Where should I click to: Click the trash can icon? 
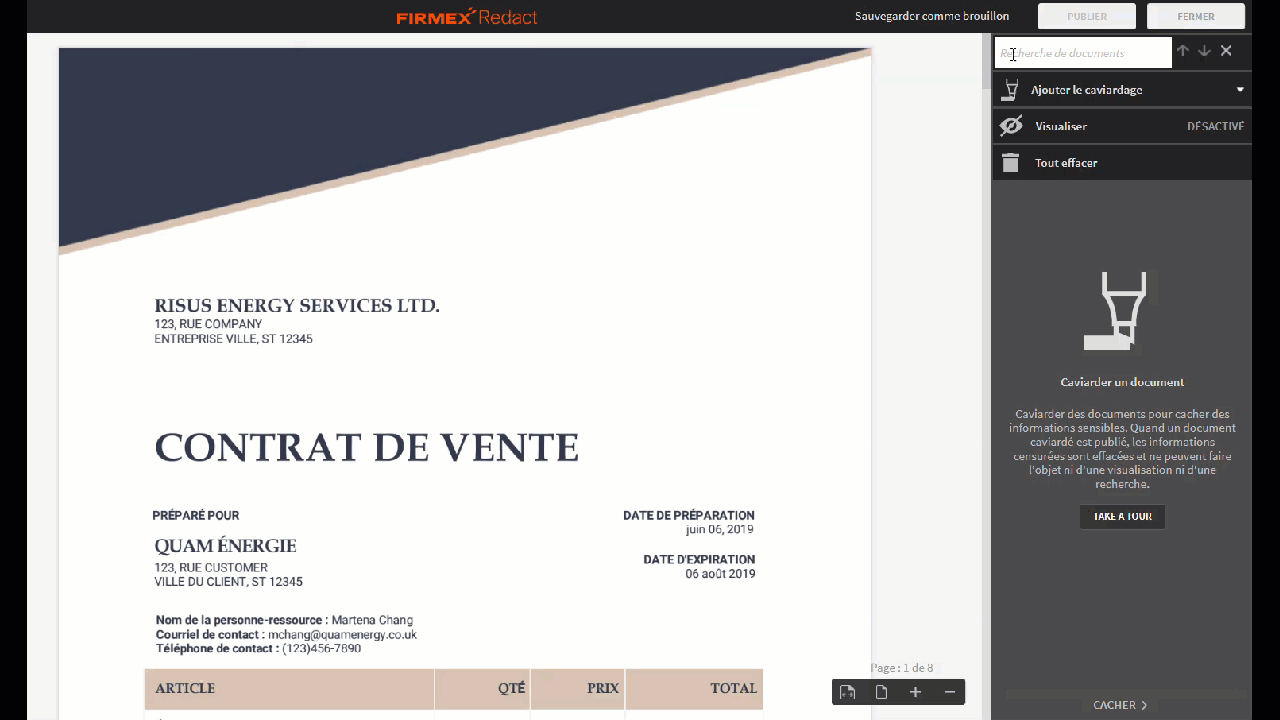[x=1011, y=163]
